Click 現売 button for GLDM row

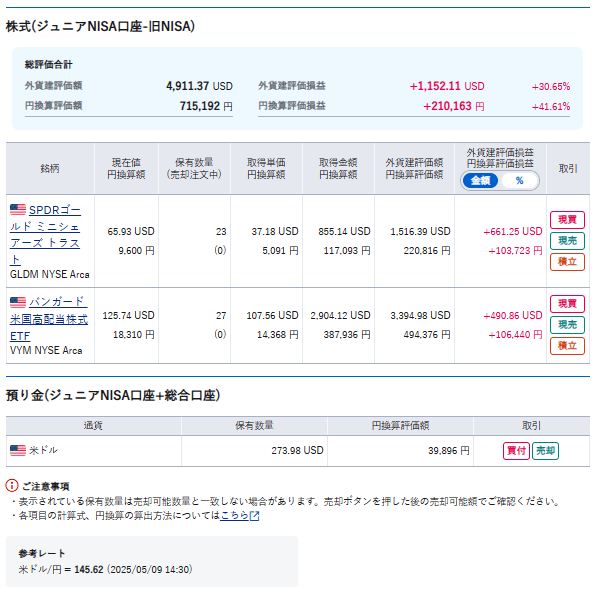[567, 241]
